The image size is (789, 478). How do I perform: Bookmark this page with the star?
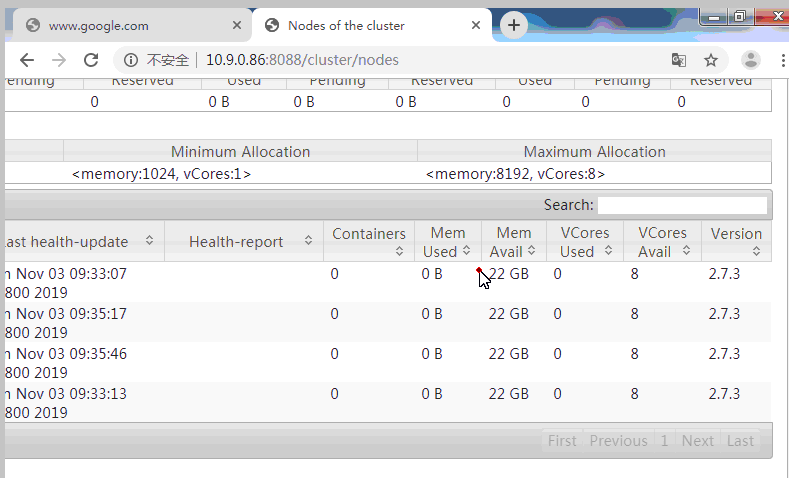coord(711,60)
